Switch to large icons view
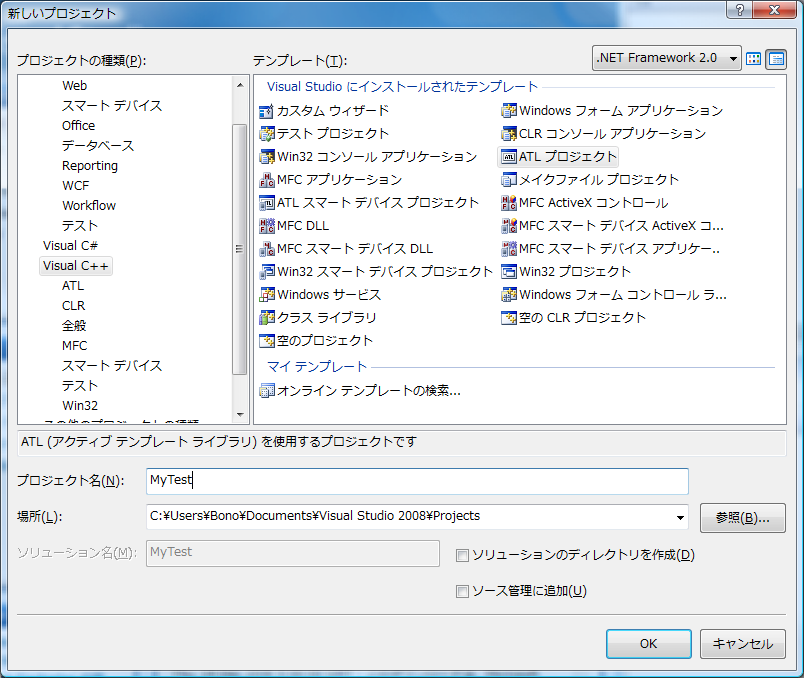This screenshot has height=678, width=804. [x=753, y=59]
